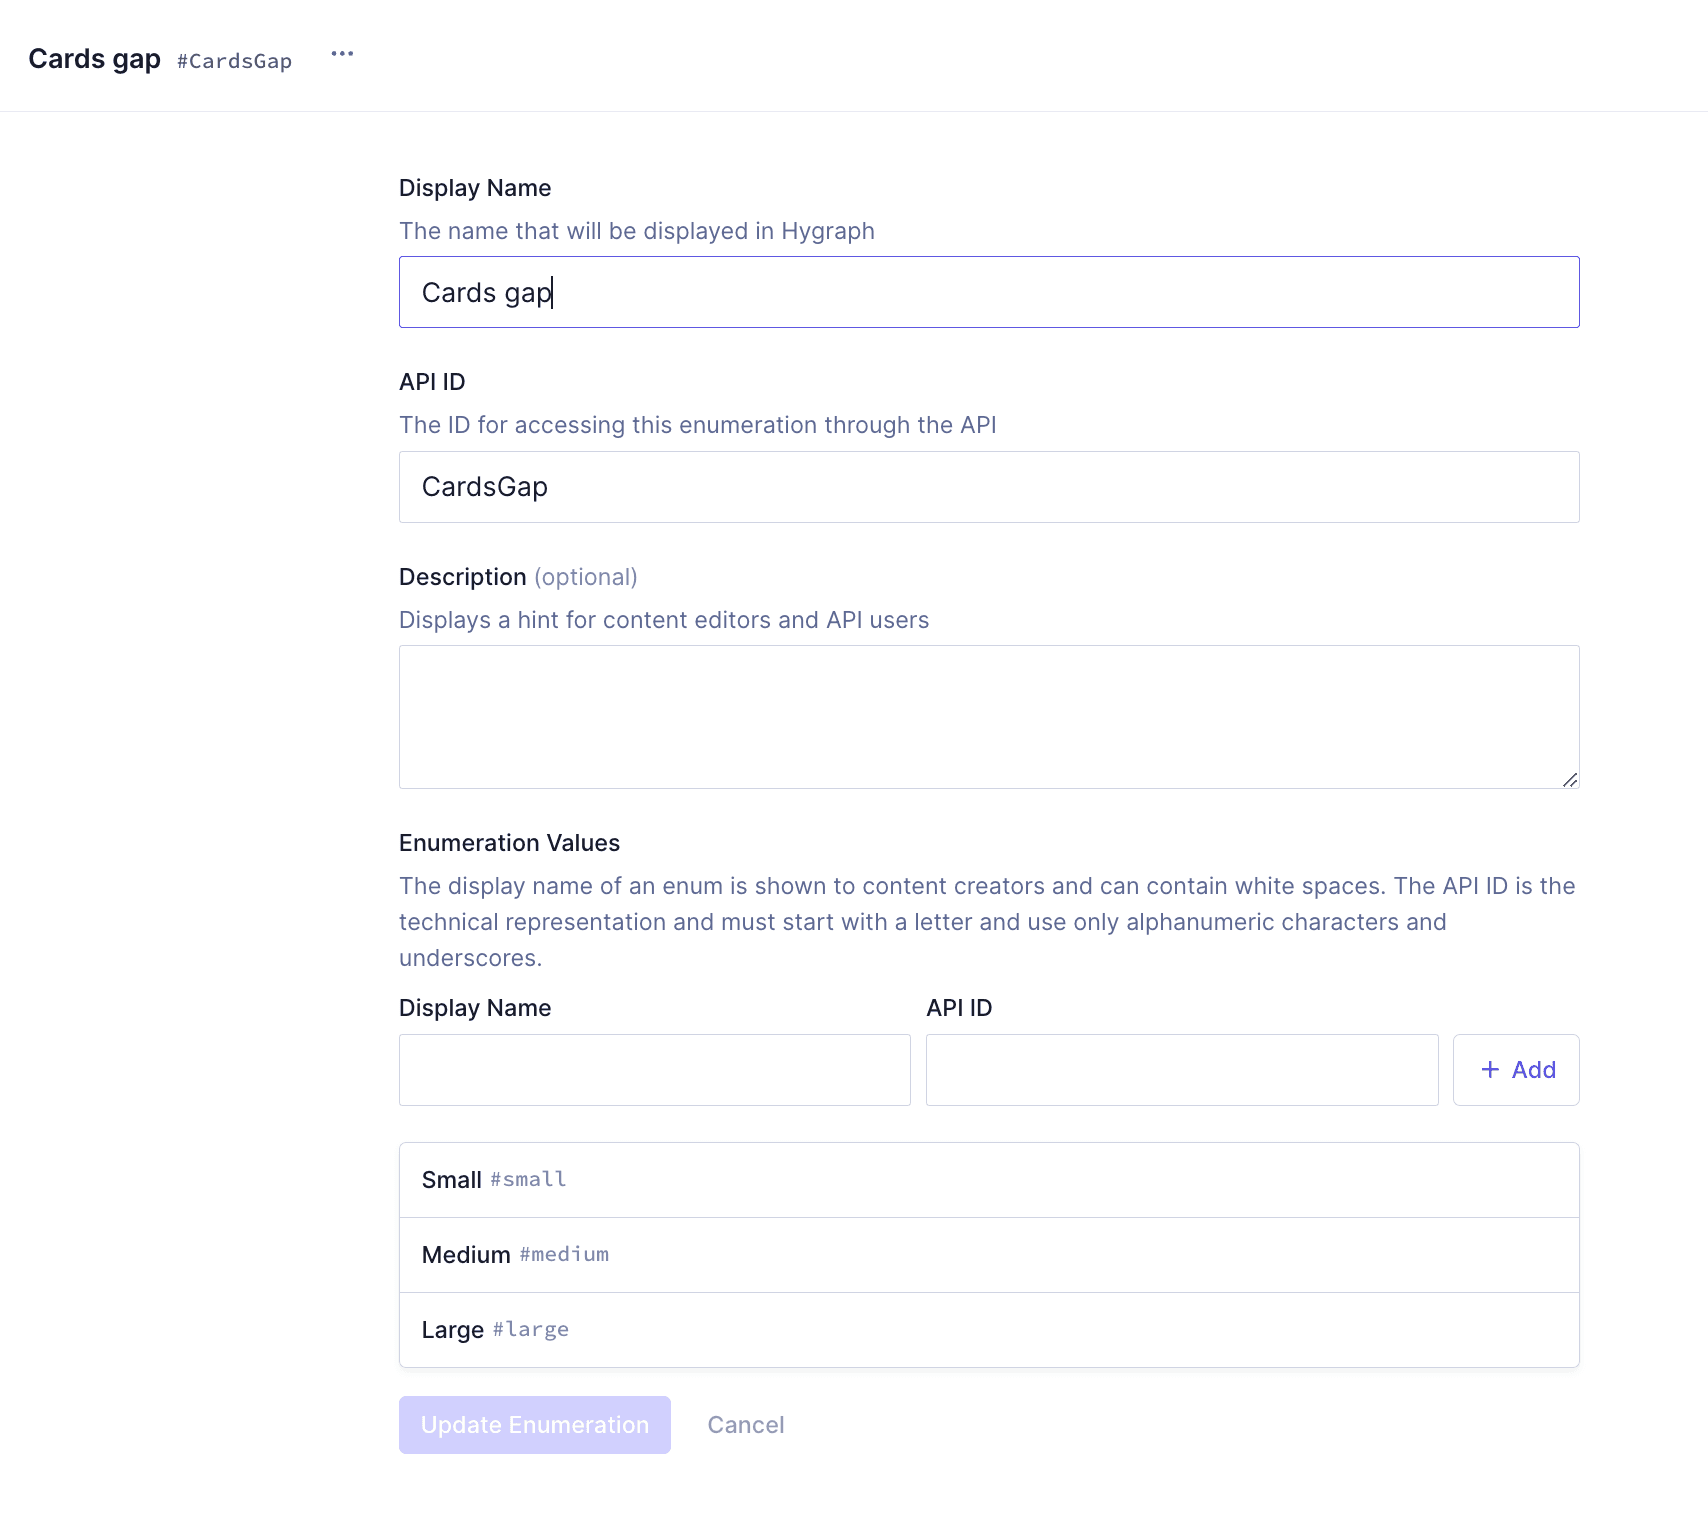Viewport: 1708px width, 1524px height.
Task: Click the plus Add button
Action: [1515, 1070]
